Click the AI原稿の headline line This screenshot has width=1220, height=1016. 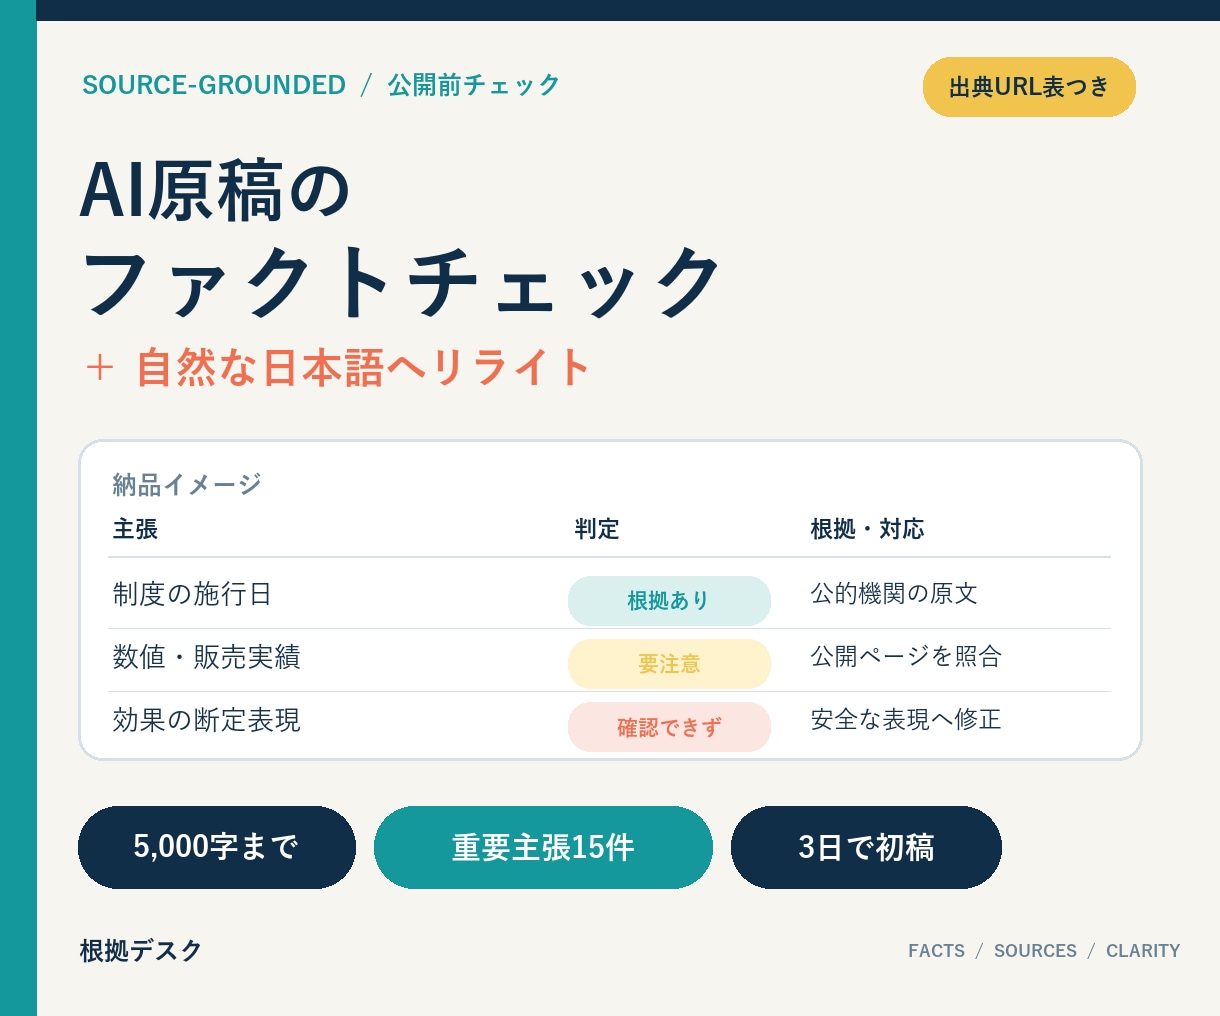pos(215,190)
